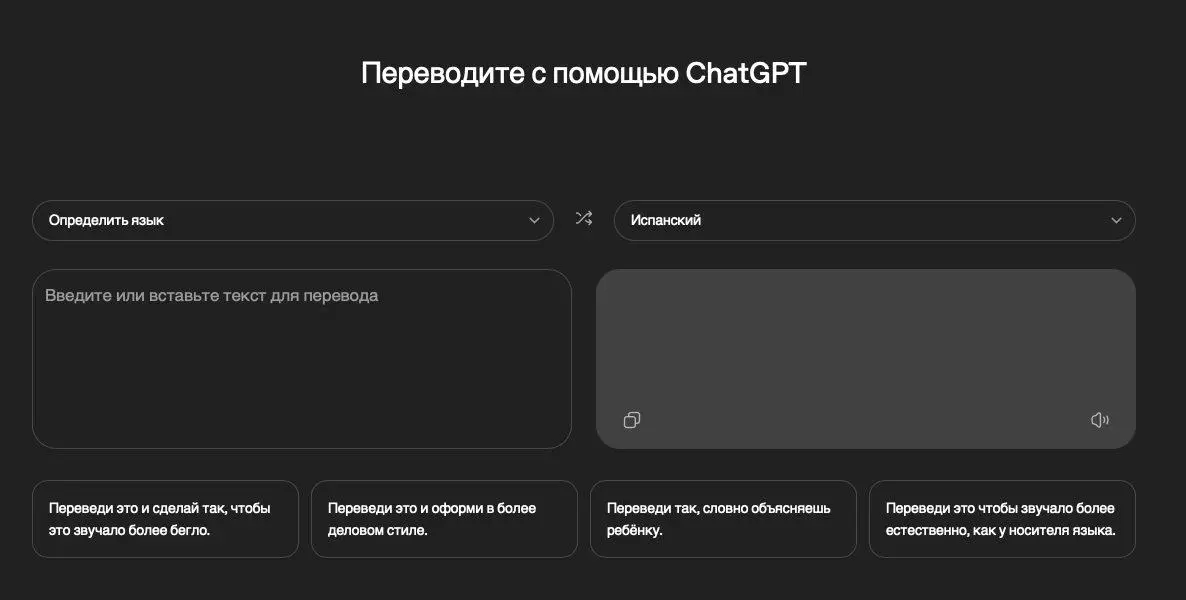Open the Испанский target language dropdown

coord(874,220)
